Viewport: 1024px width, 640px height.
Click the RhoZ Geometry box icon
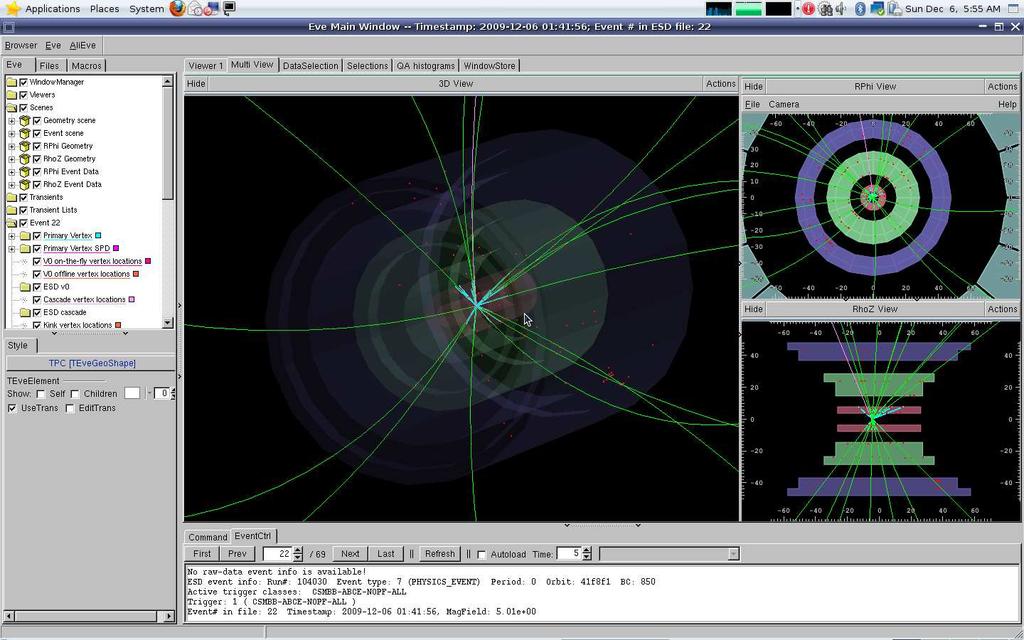25,159
